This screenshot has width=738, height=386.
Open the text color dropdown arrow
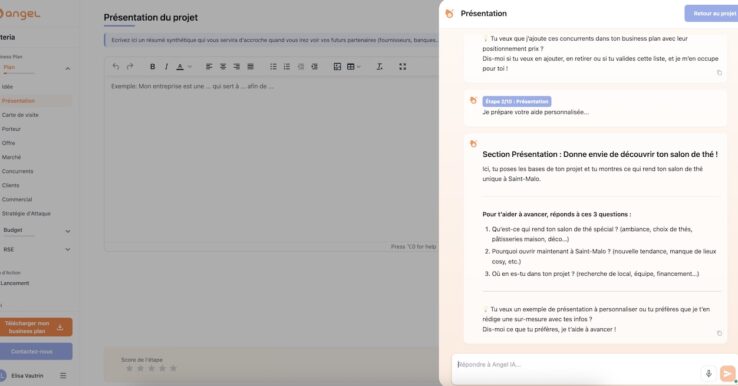click(x=190, y=67)
